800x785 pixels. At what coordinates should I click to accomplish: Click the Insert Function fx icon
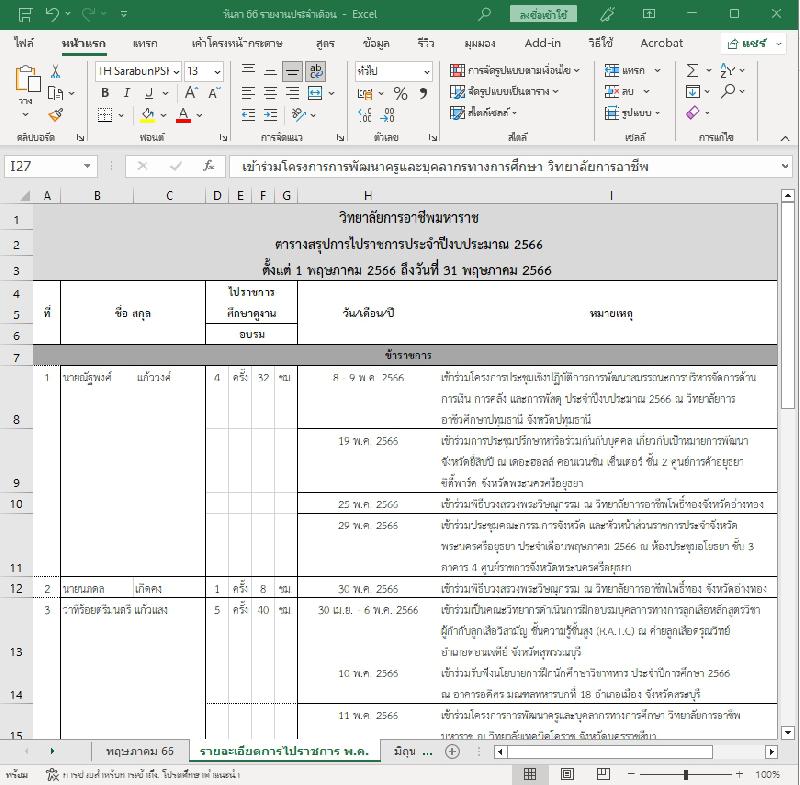point(208,167)
